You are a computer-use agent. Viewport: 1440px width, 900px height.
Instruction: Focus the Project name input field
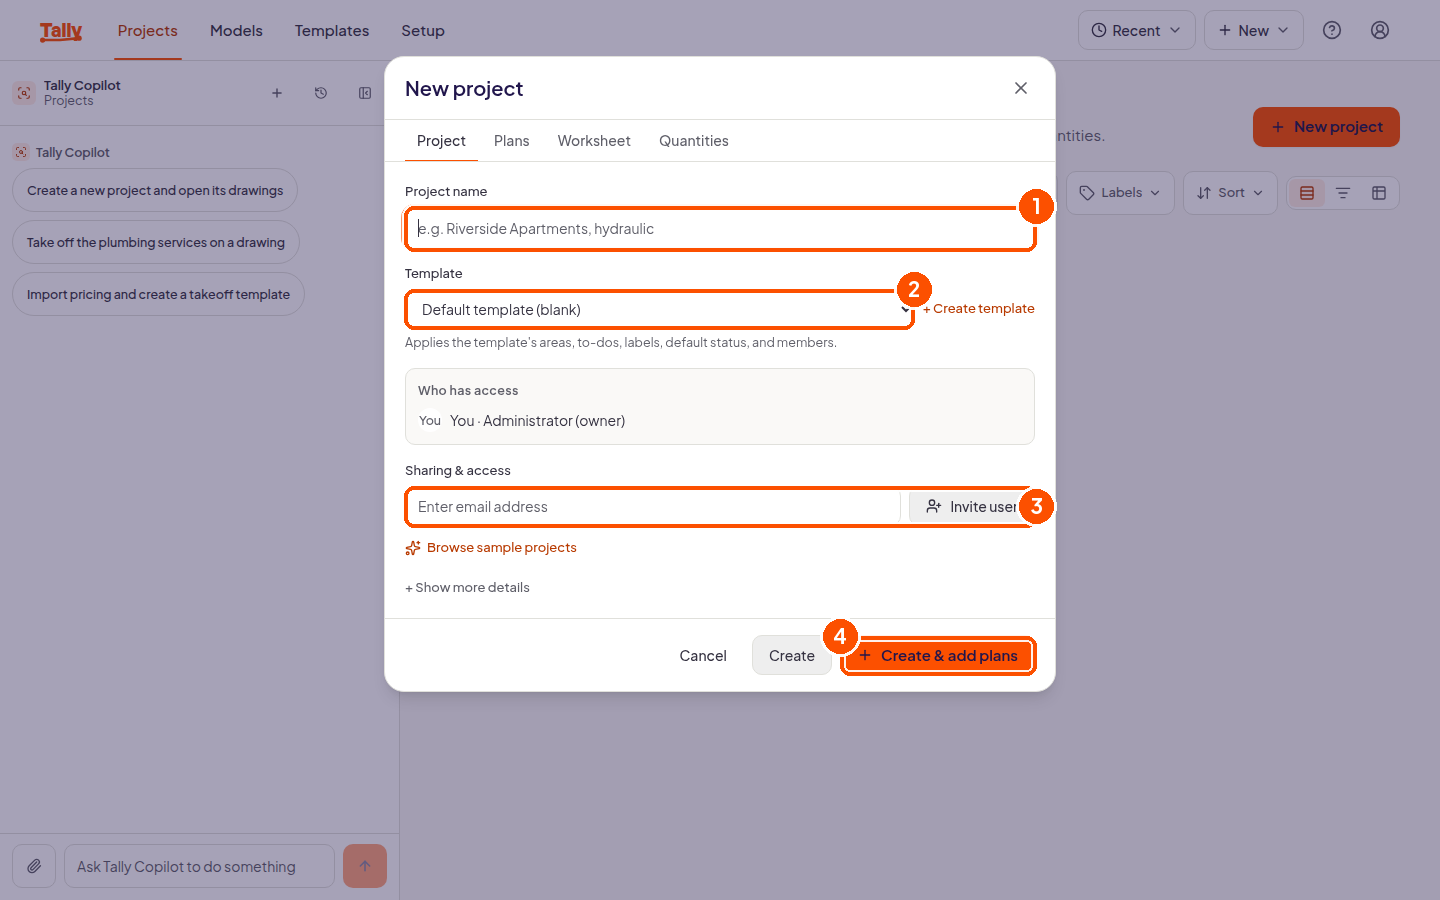pyautogui.click(x=720, y=229)
